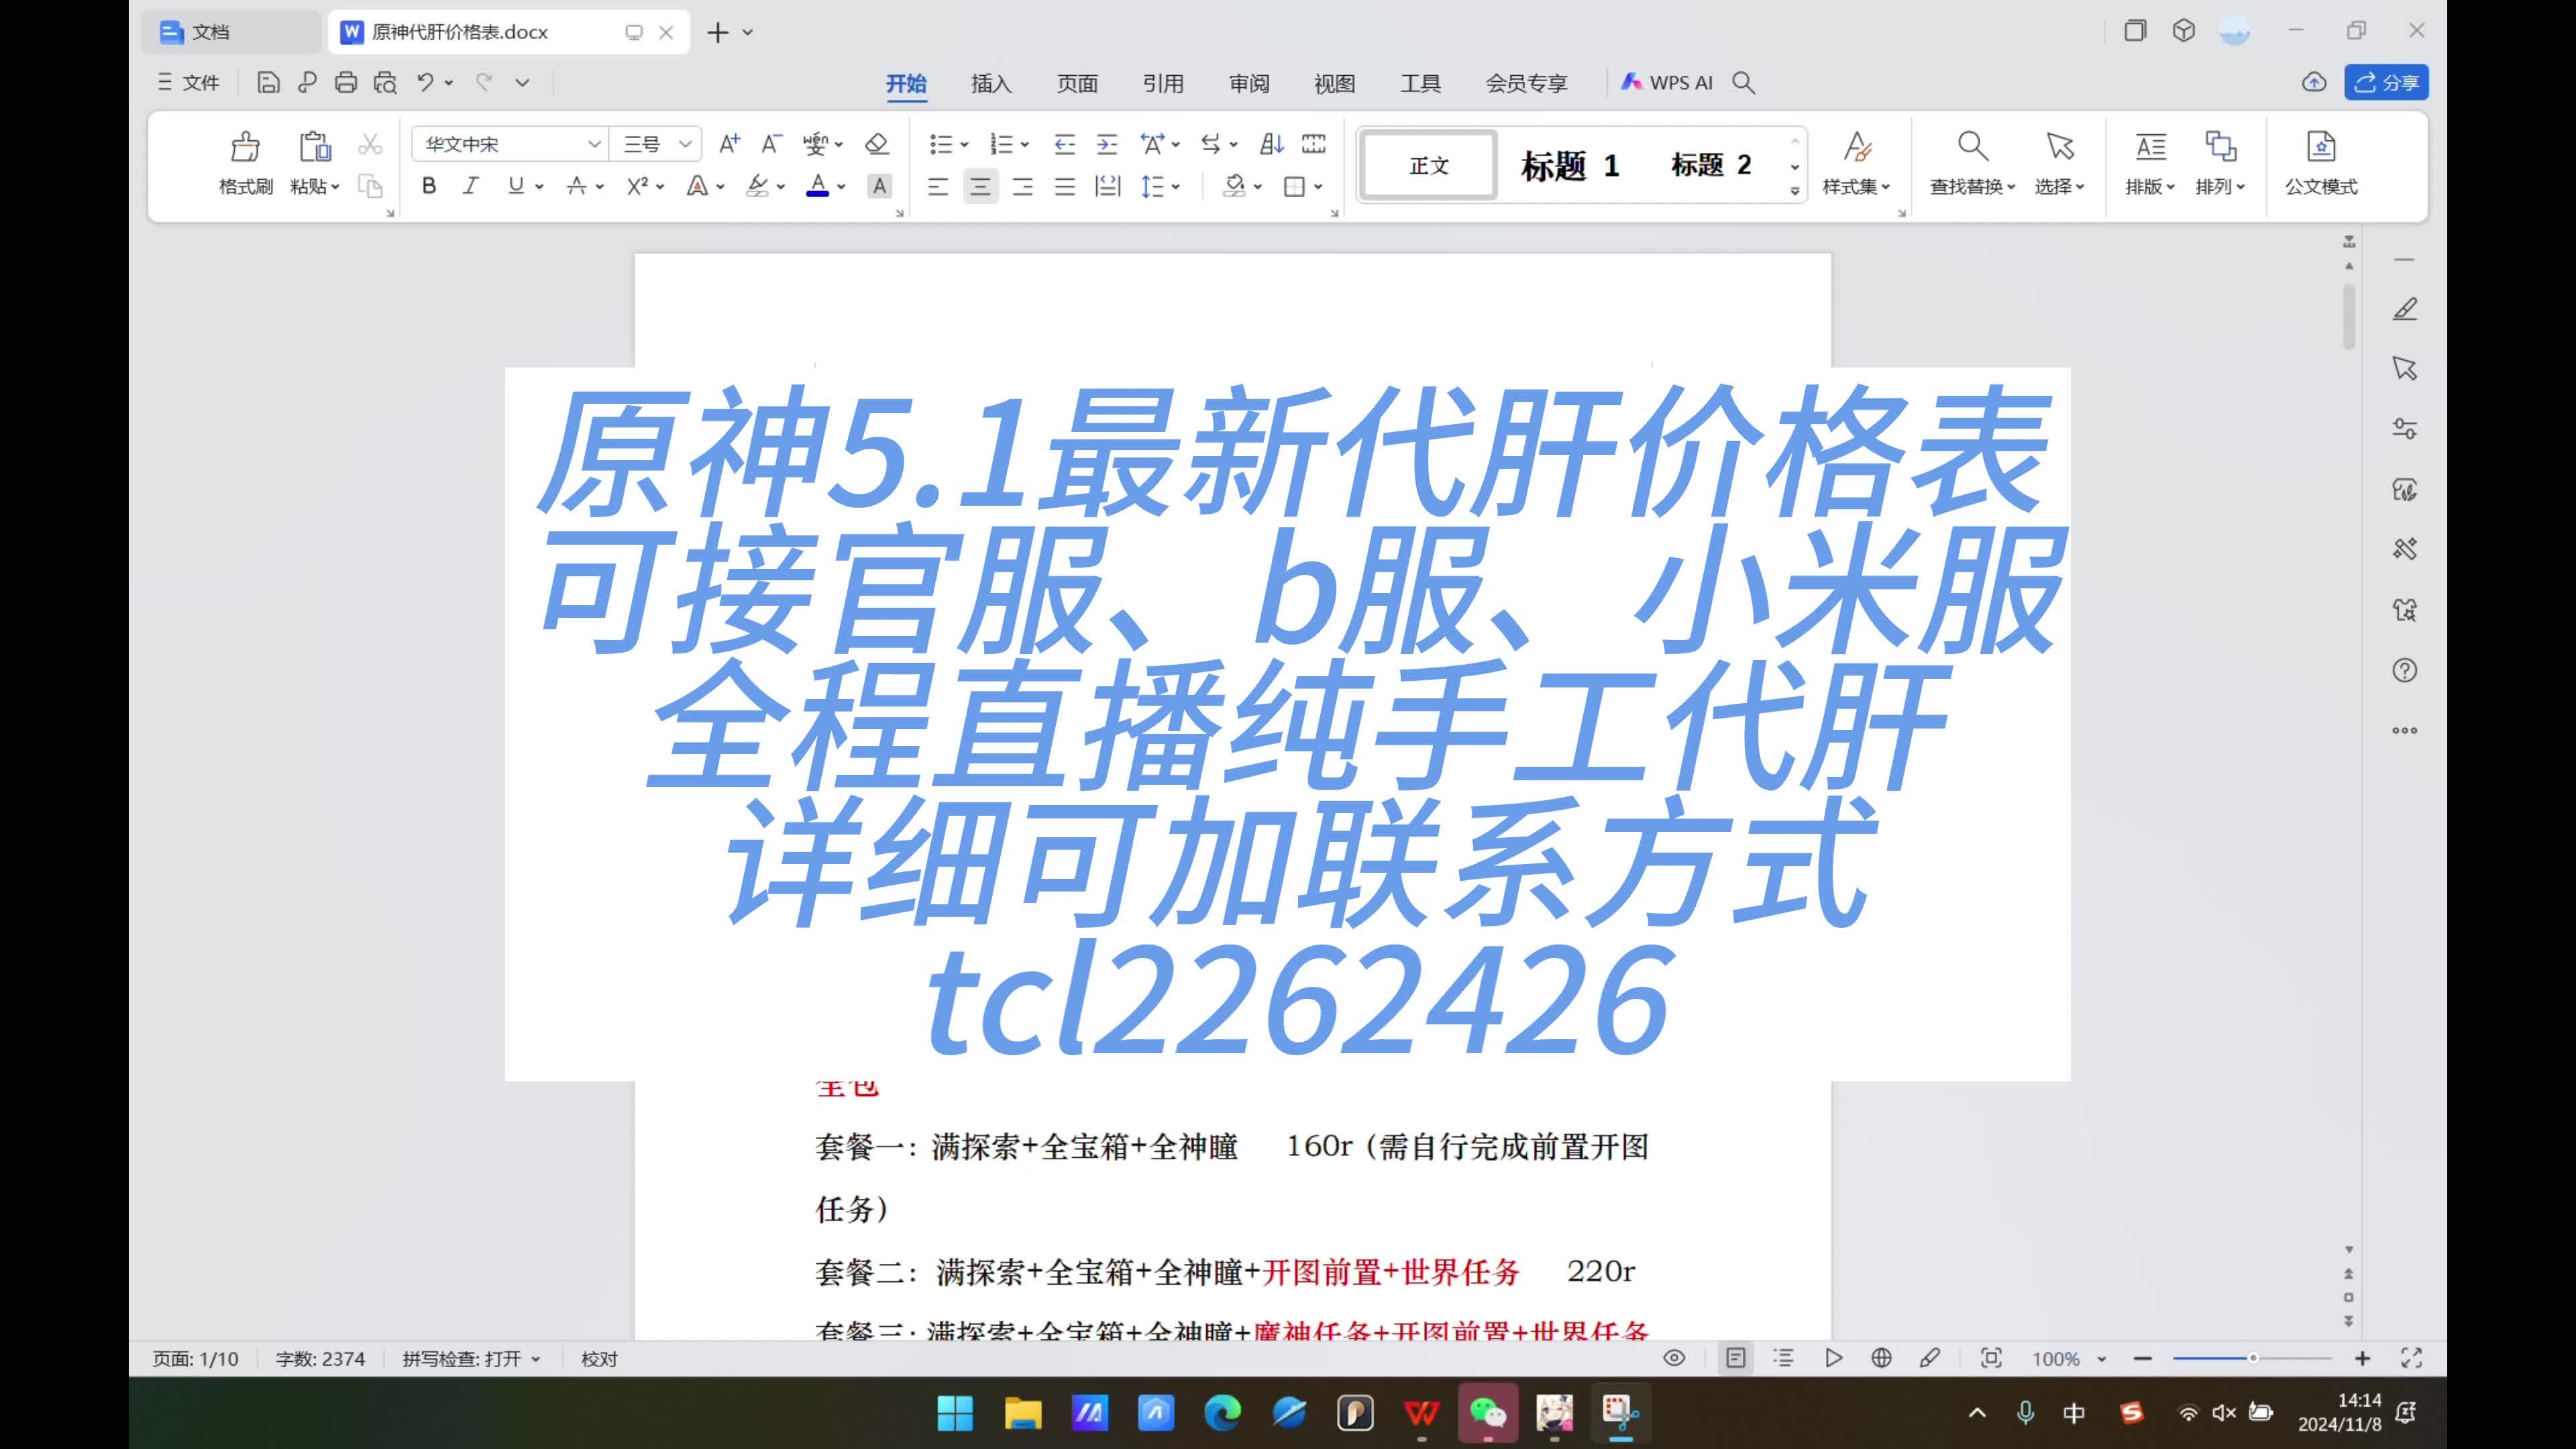The height and width of the screenshot is (1449, 2576).
Task: Switch to the 审阅 Review tab
Action: [x=1249, y=83]
